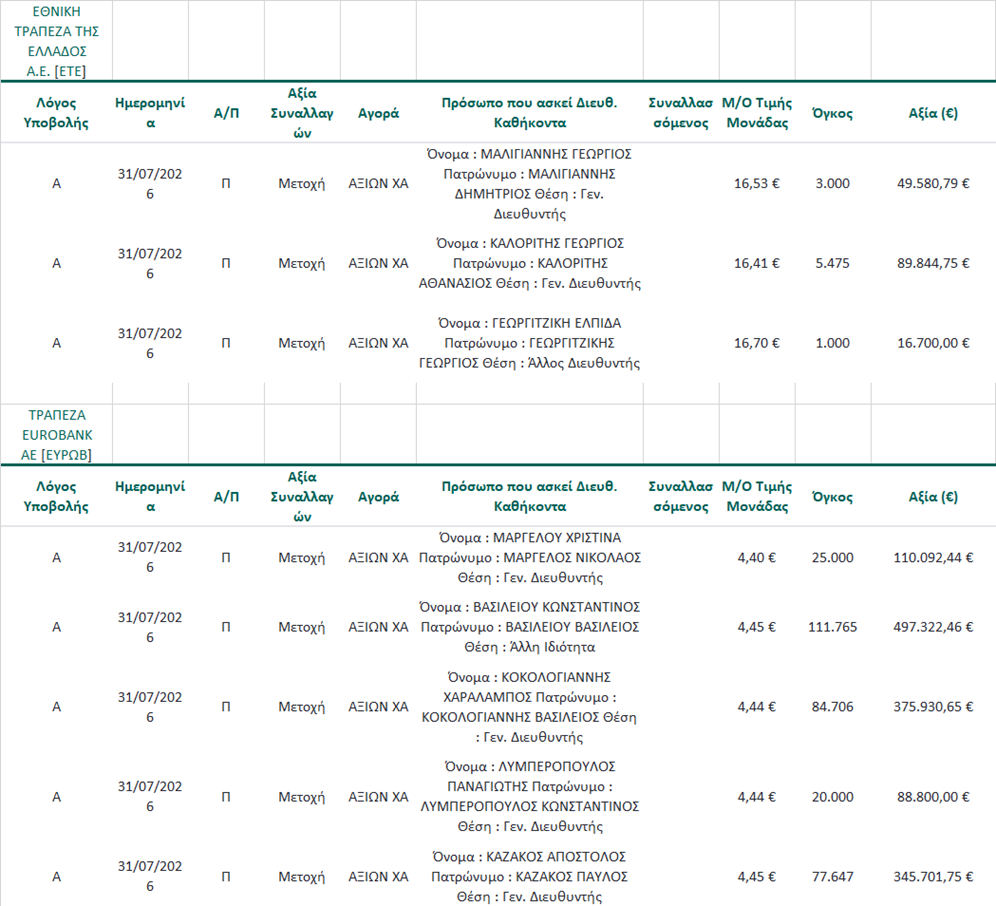The image size is (996, 906).
Task: Select the ΤΡΑΠΕΖΑ EUROBANK ΑΕ [ΕΥΡΩΒ] title cell
Action: (x=57, y=435)
